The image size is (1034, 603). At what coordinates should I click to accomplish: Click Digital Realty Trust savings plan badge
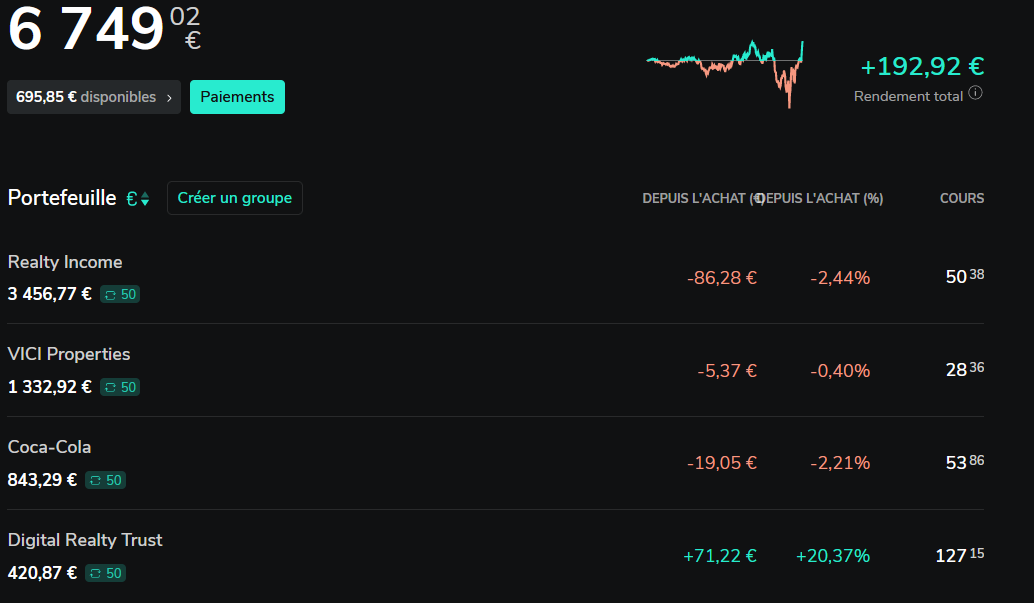pos(106,573)
